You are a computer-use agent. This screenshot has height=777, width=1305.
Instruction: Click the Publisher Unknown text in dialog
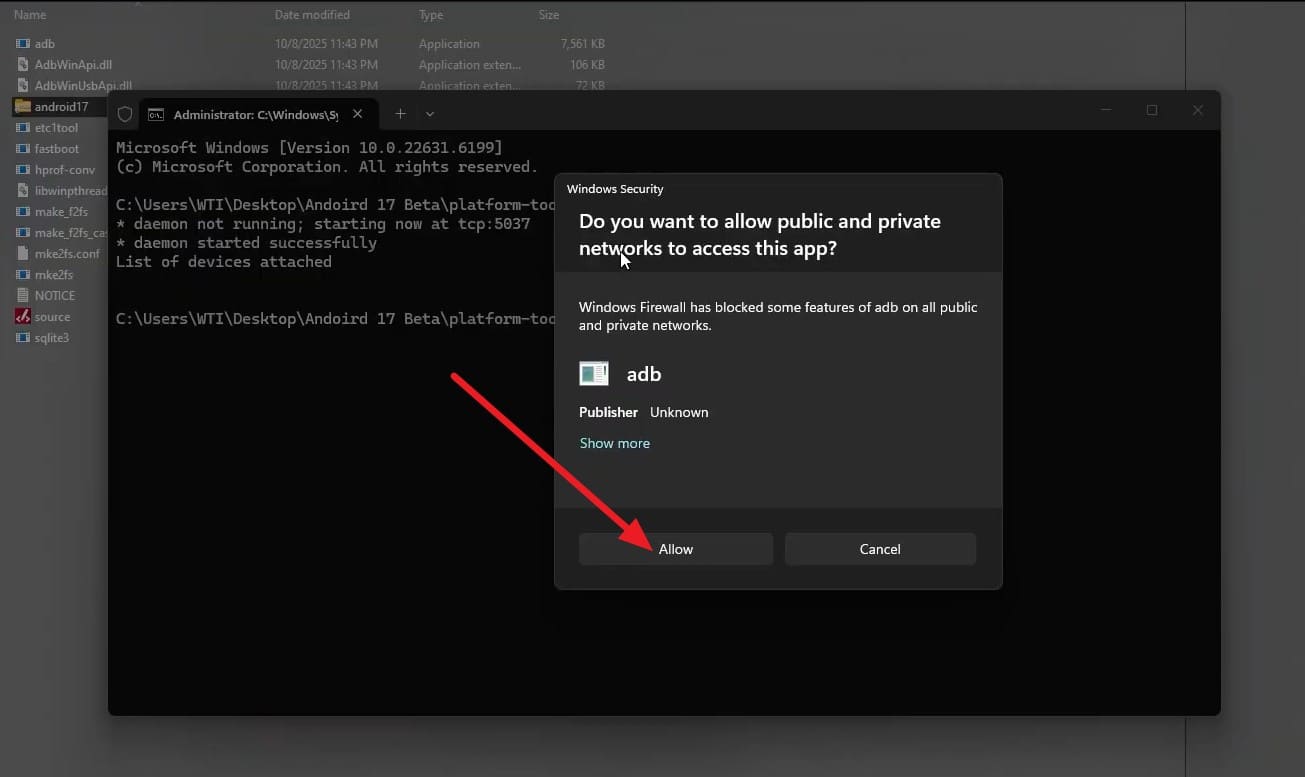(644, 412)
